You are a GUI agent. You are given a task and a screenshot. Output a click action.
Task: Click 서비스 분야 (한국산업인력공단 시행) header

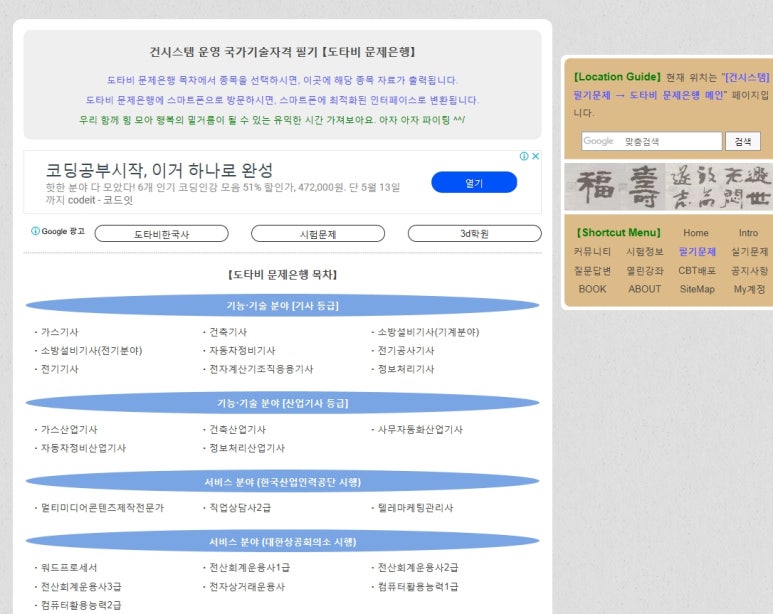tap(282, 482)
